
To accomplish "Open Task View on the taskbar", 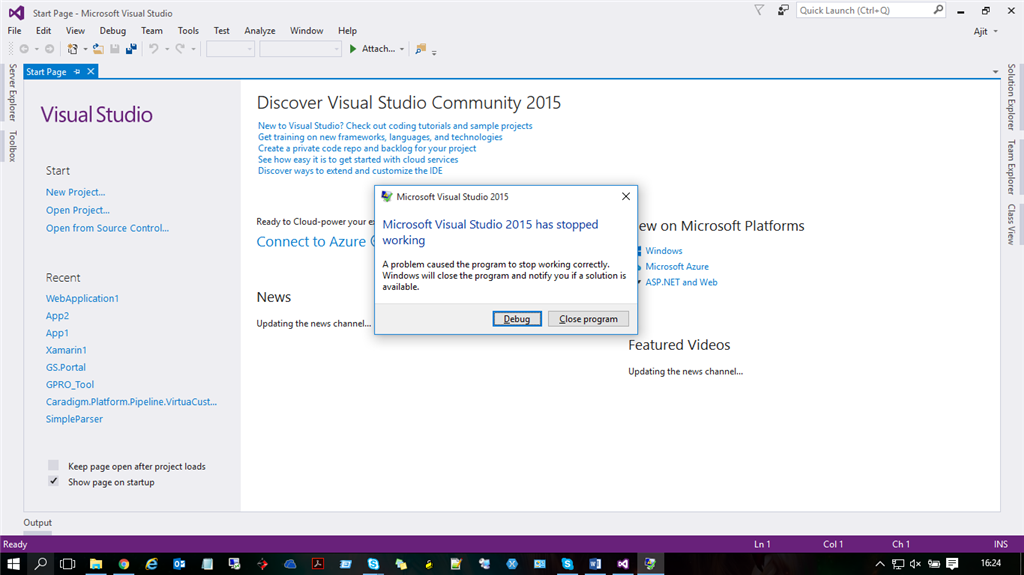I will [67, 564].
